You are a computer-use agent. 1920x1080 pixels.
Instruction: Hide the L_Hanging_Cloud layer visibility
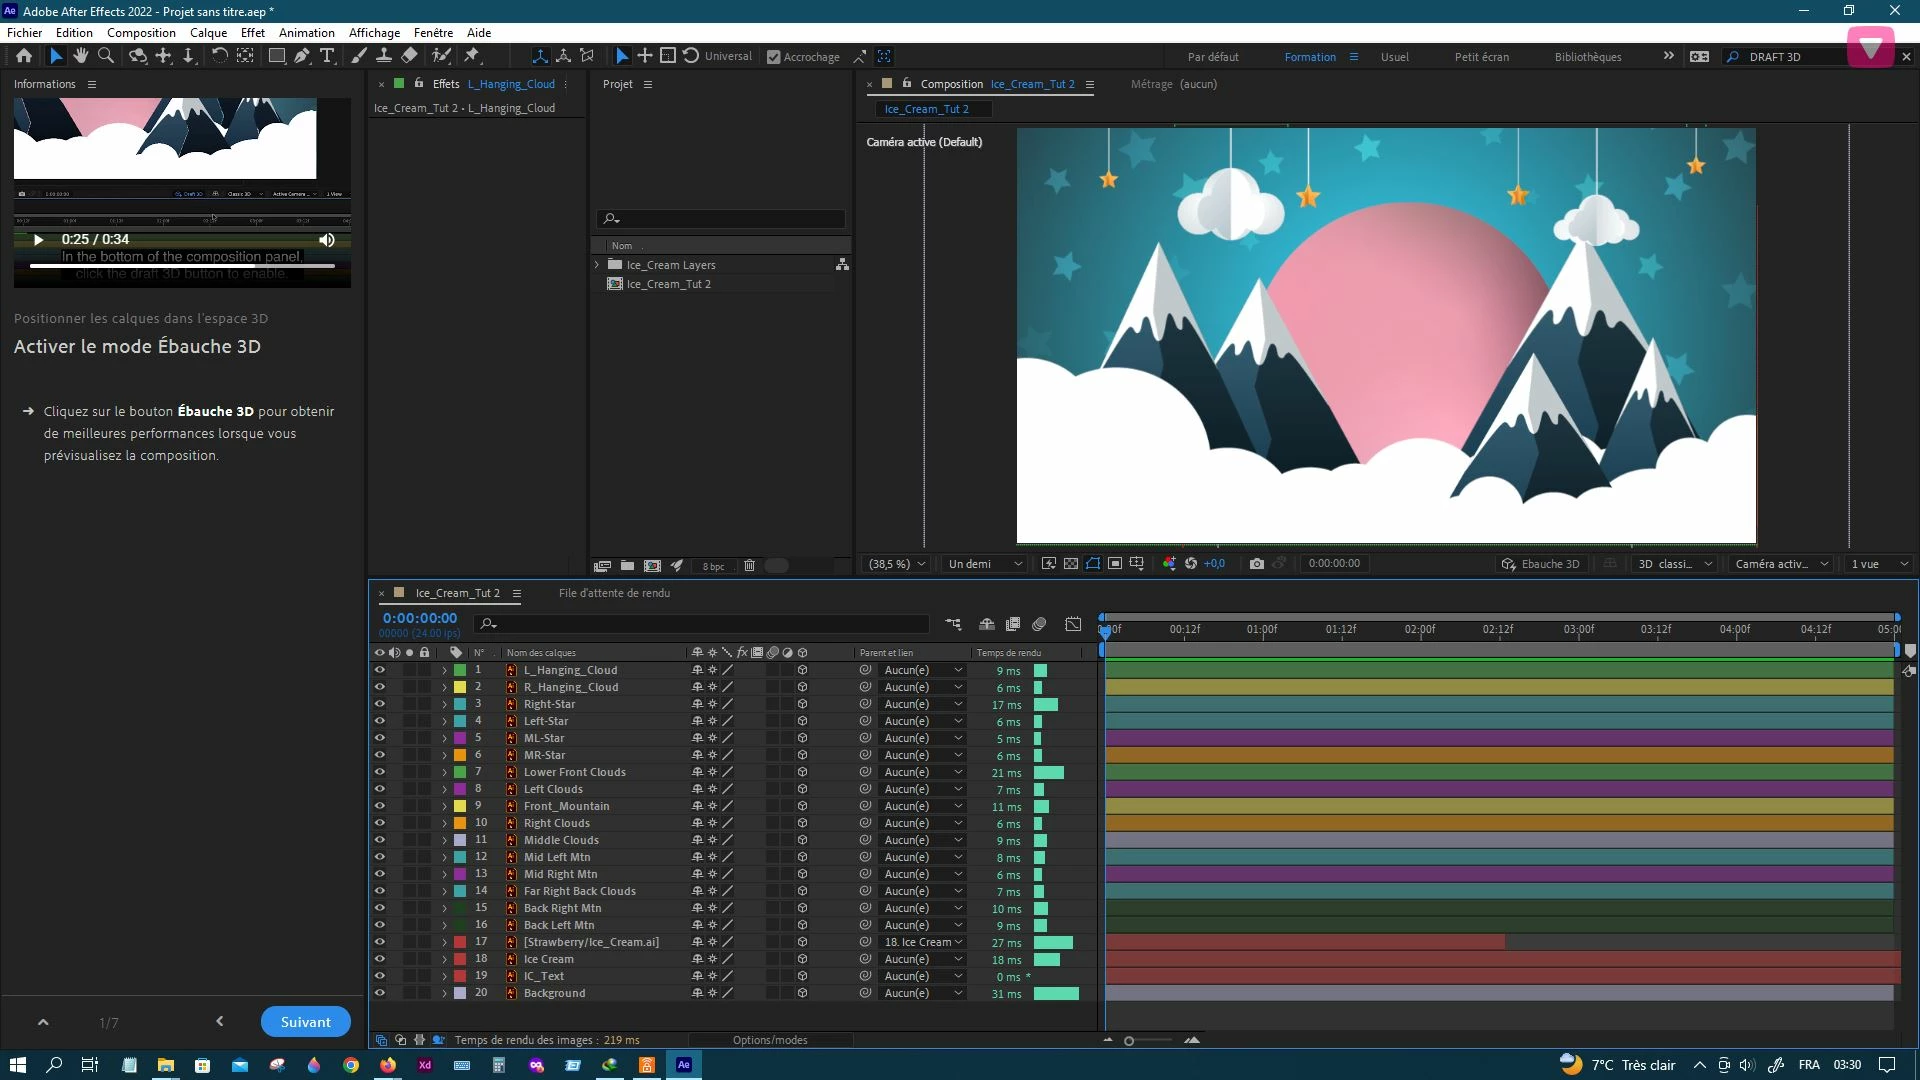(x=380, y=670)
